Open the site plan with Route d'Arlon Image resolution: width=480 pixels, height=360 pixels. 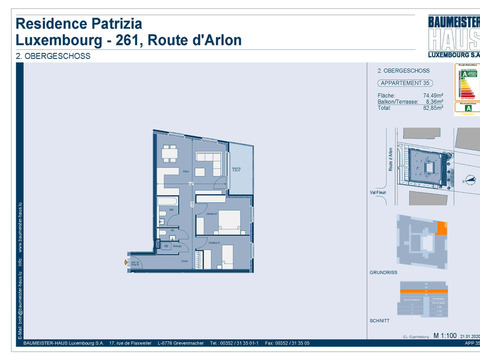tap(425, 166)
